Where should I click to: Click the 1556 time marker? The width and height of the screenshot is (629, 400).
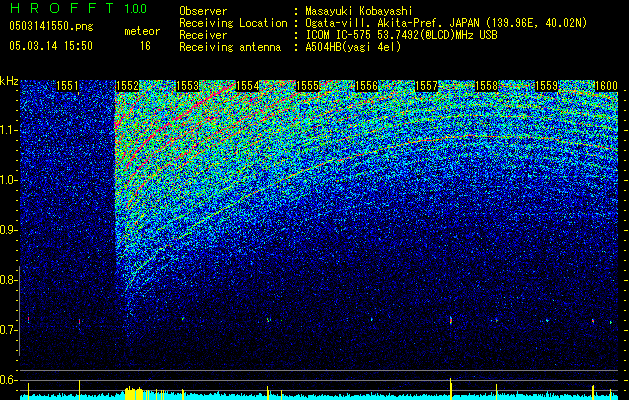[367, 86]
